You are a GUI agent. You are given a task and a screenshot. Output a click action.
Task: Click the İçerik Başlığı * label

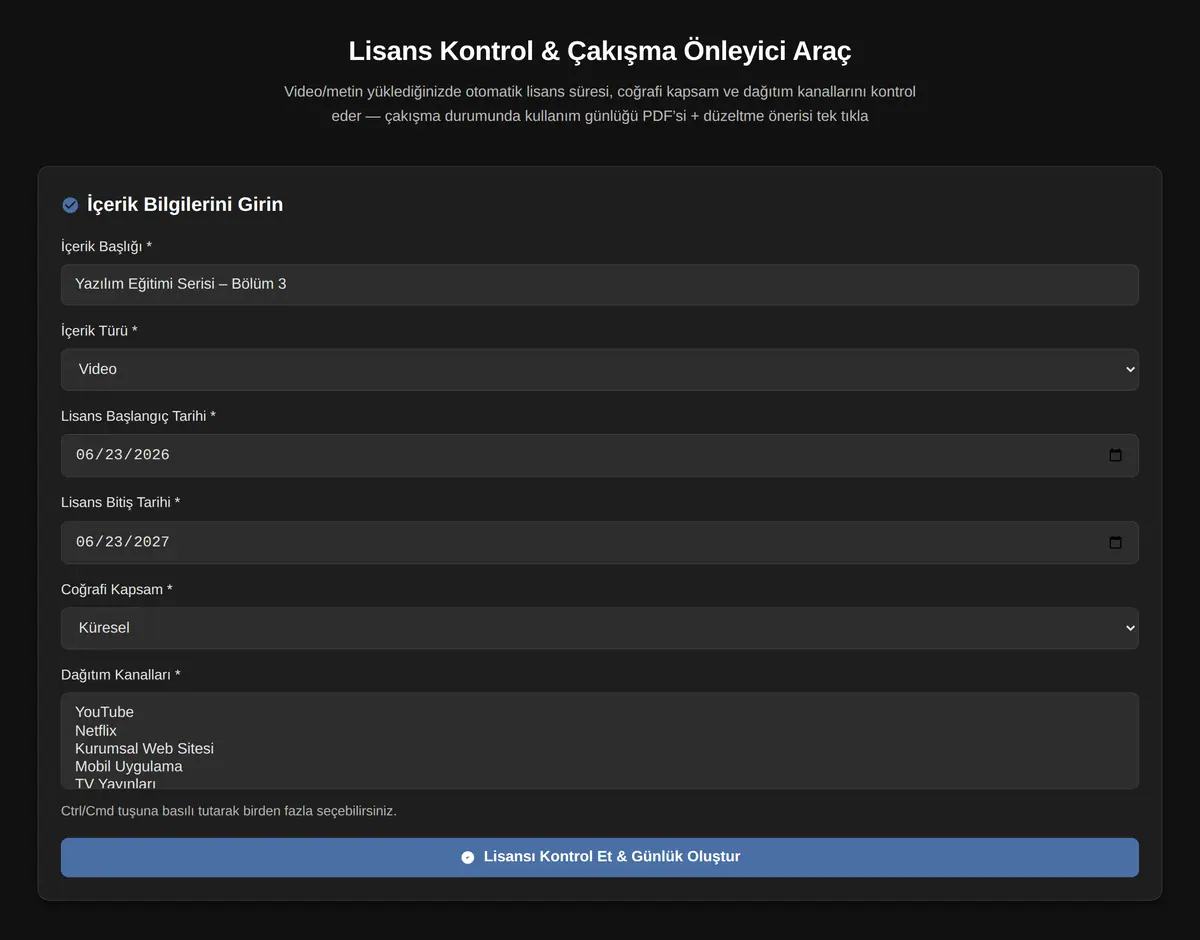107,246
